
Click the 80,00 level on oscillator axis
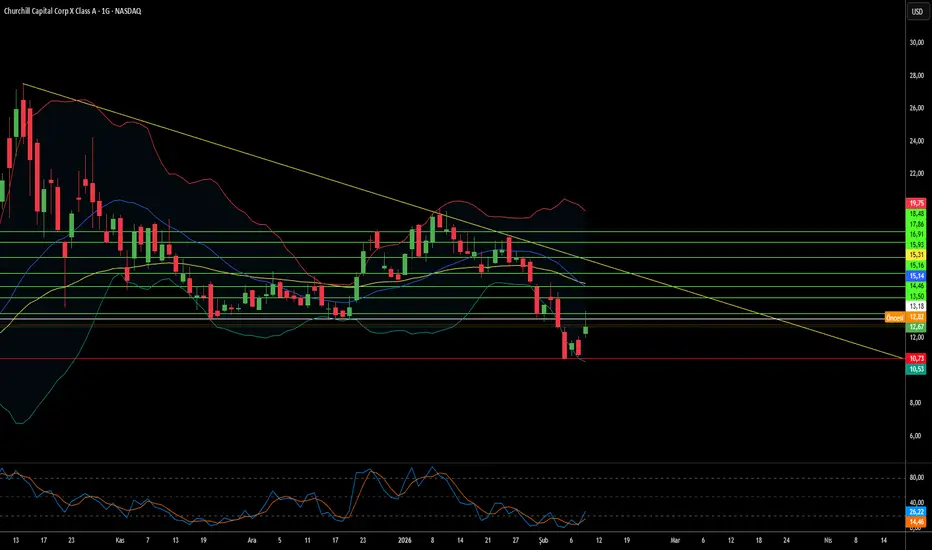pyautogui.click(x=915, y=478)
